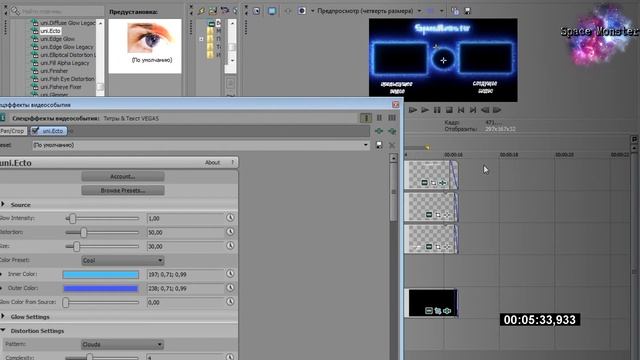Click the plugin chain add icon

coord(379,131)
